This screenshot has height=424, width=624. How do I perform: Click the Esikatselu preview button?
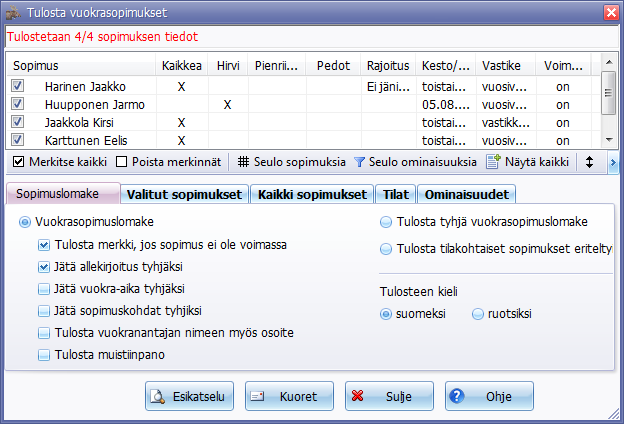pos(189,396)
